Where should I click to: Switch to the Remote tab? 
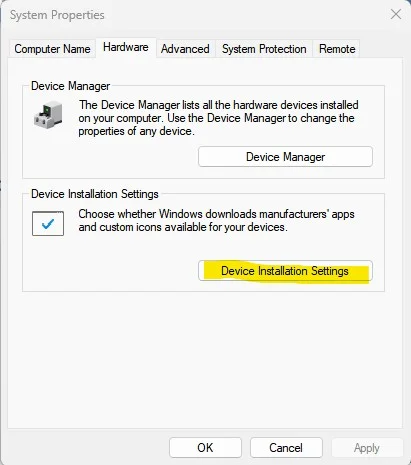point(337,49)
